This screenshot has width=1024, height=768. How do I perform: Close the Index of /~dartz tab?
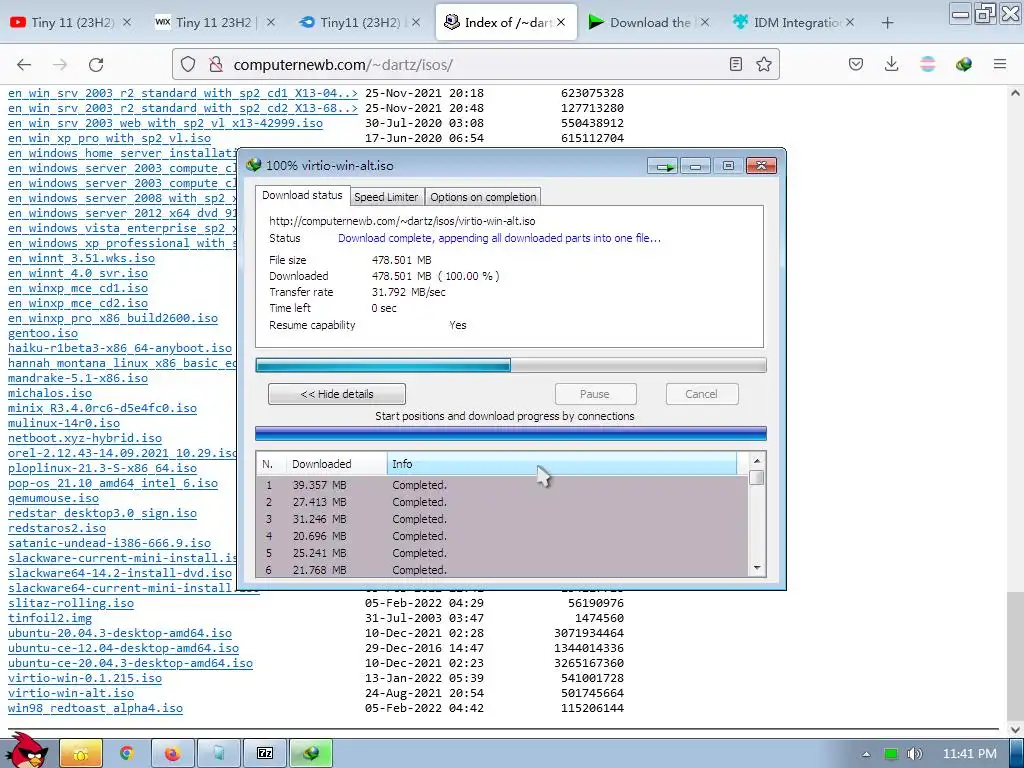pyautogui.click(x=561, y=22)
